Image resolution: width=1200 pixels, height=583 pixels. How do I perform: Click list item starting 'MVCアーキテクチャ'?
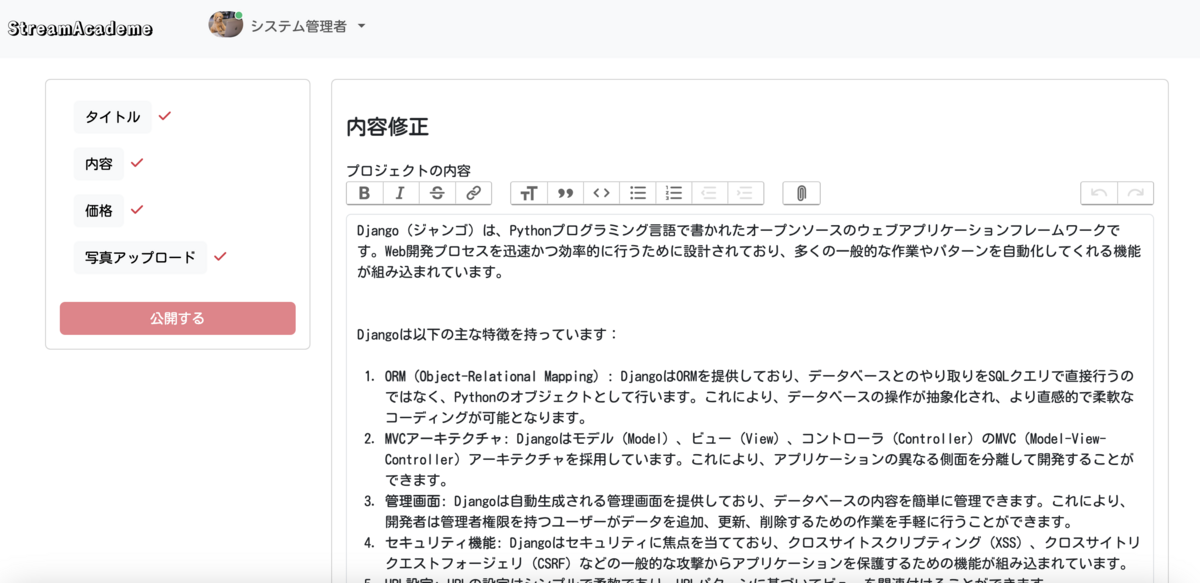(x=760, y=459)
